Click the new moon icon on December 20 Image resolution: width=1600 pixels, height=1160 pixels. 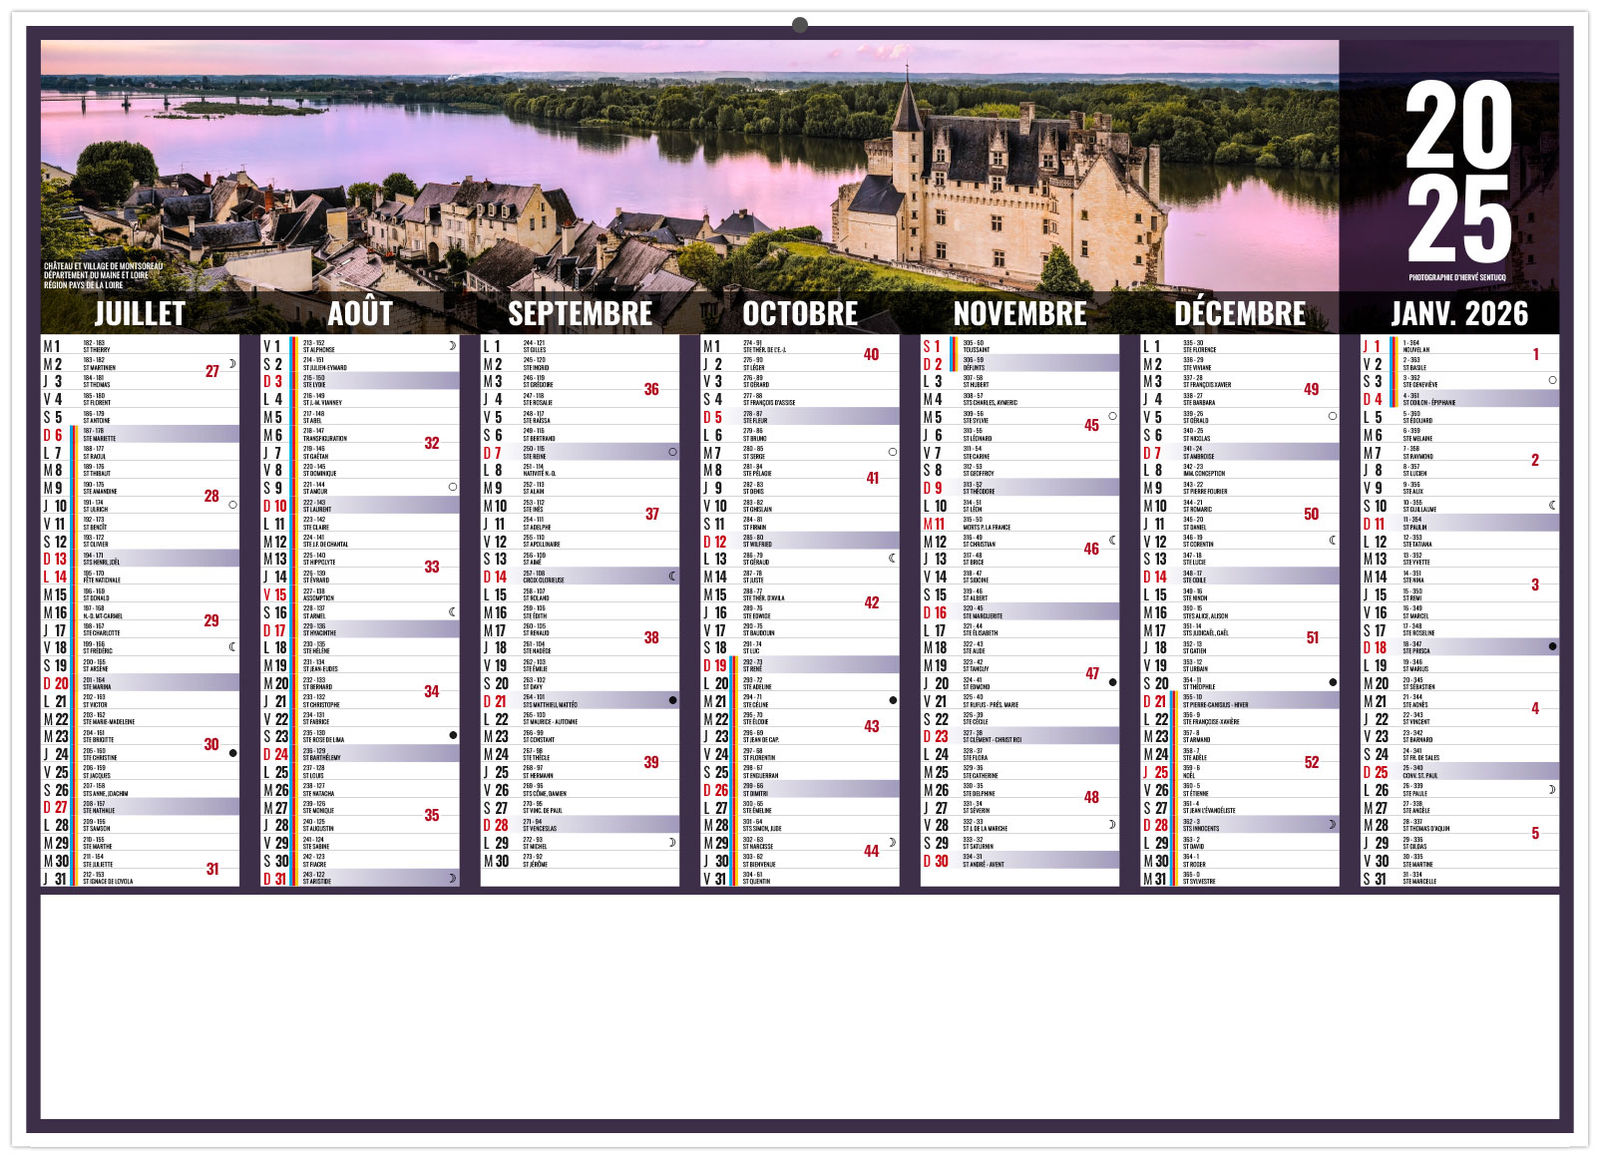(x=1333, y=682)
